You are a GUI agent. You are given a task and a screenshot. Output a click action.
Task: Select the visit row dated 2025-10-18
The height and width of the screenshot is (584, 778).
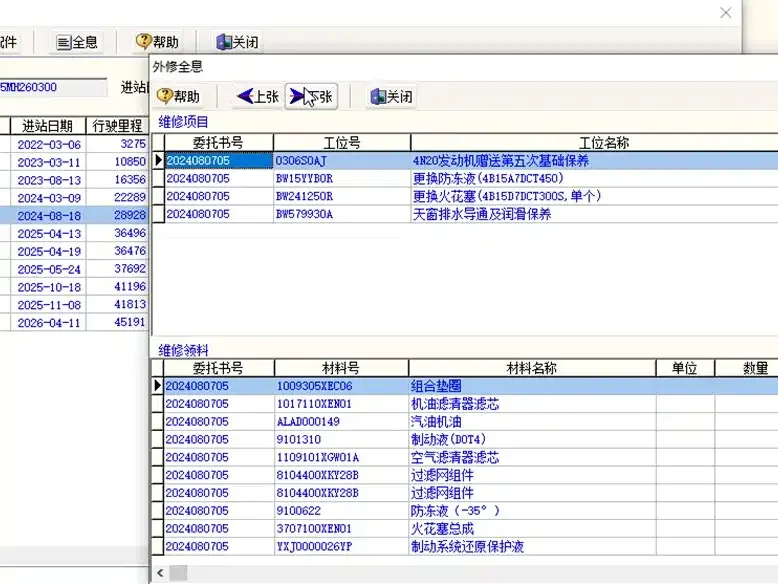(x=74, y=287)
